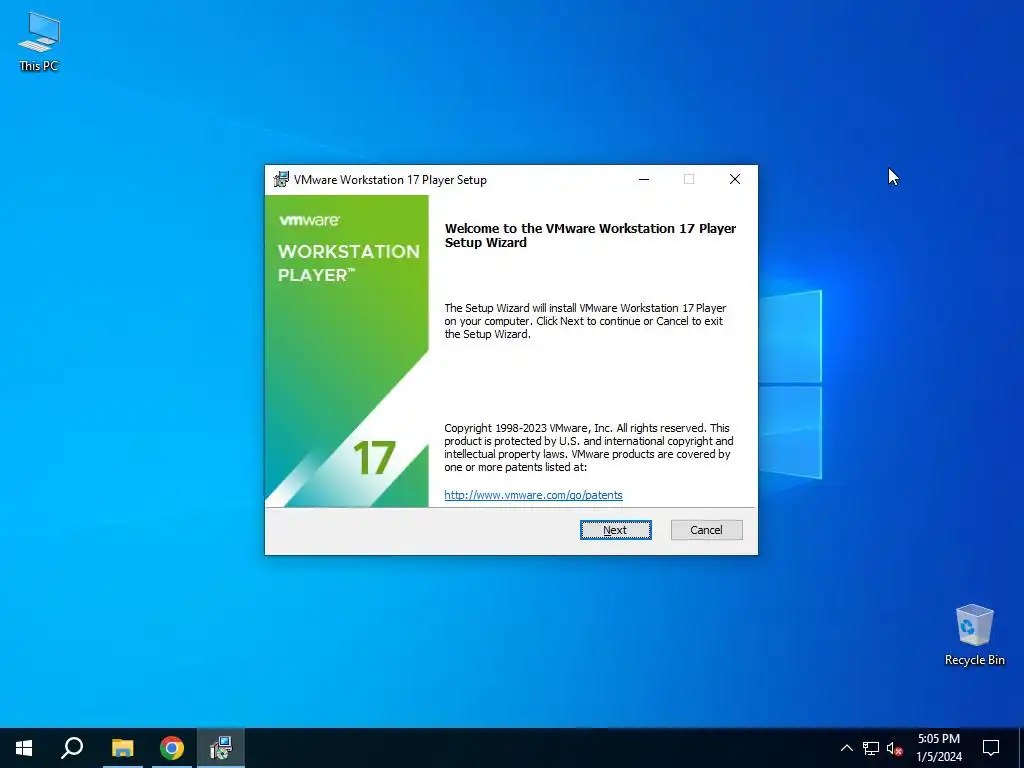
Task: Open the vmware.com patents link
Action: [533, 495]
